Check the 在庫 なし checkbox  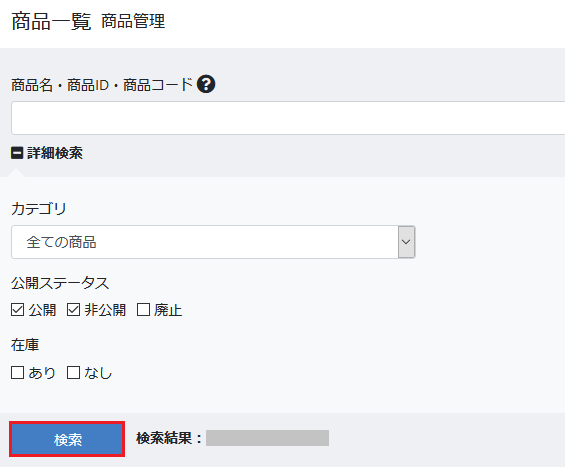tap(74, 373)
